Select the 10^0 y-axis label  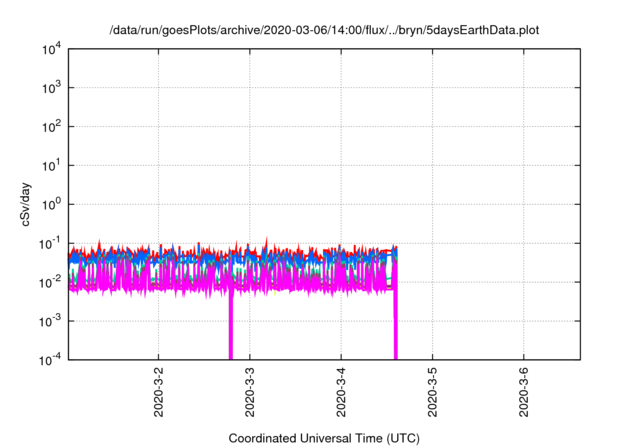coord(52,204)
